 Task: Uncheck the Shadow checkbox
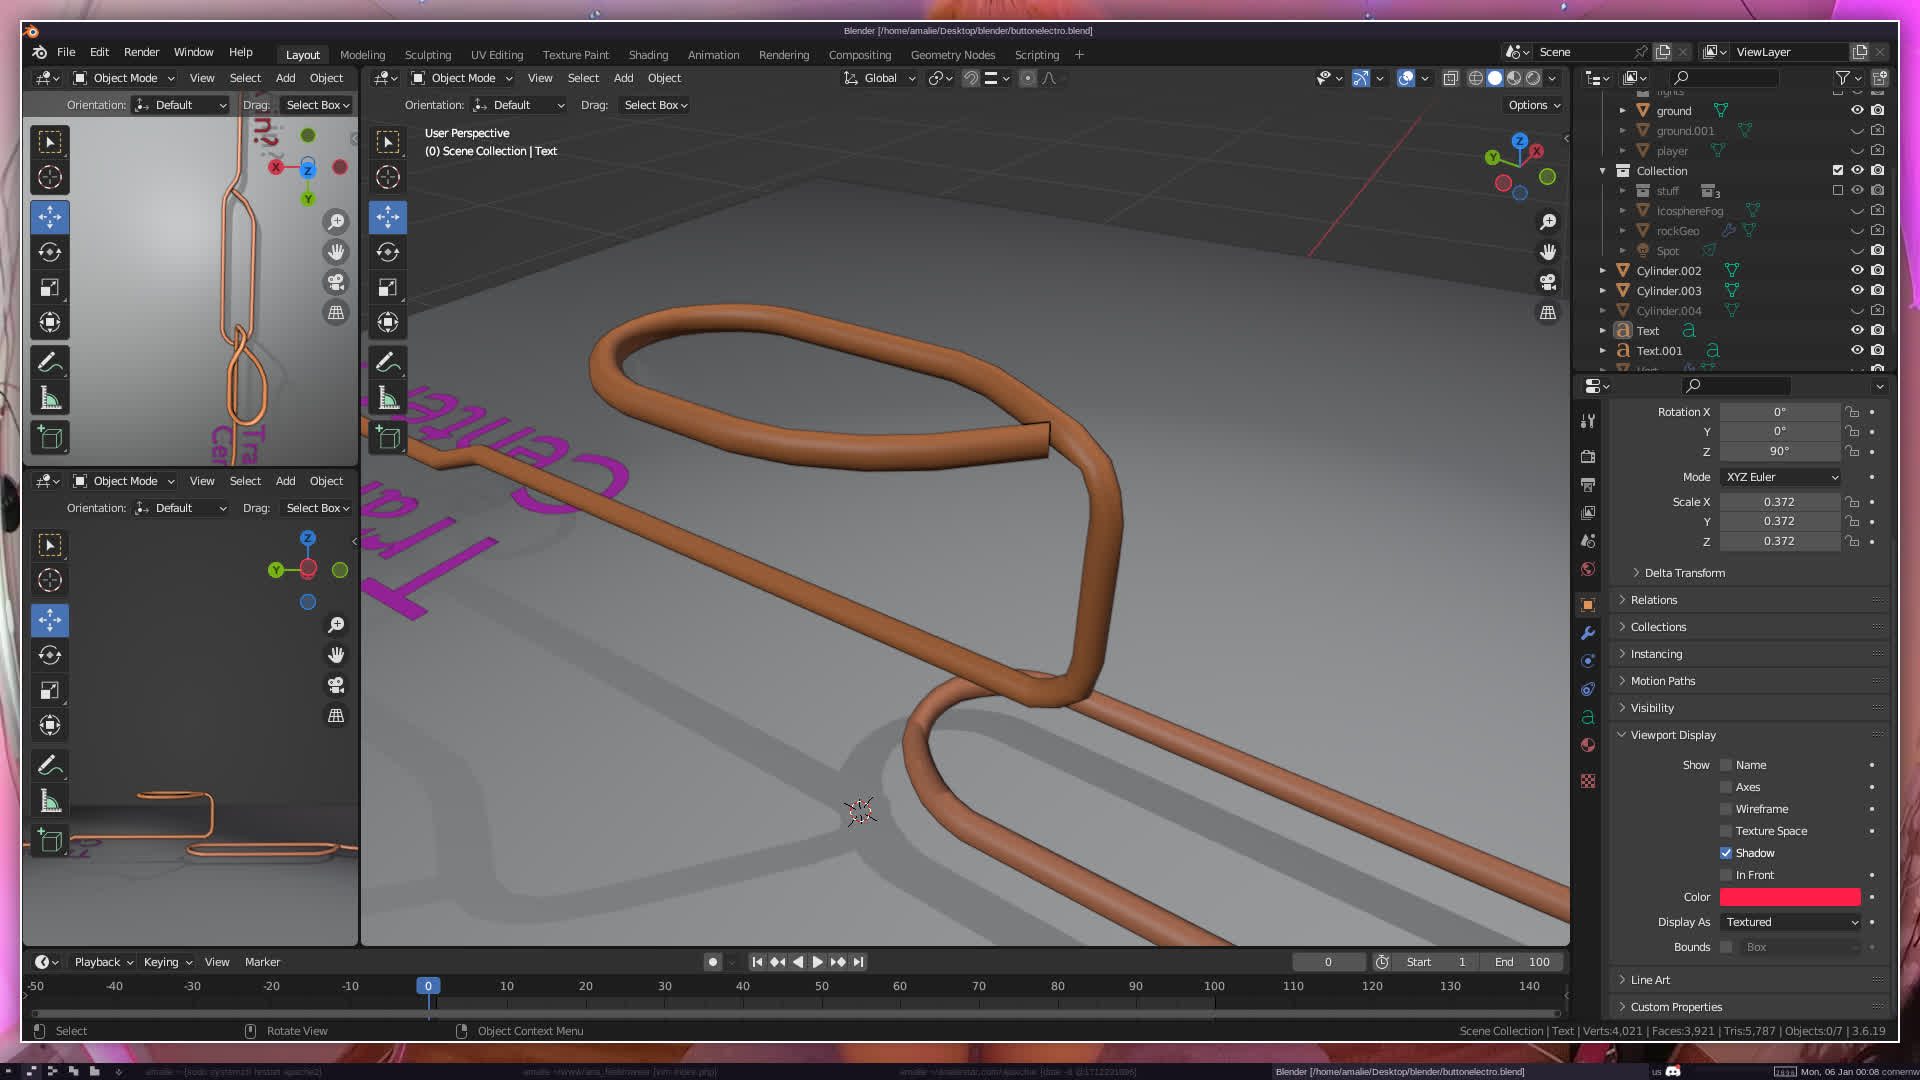1726,853
